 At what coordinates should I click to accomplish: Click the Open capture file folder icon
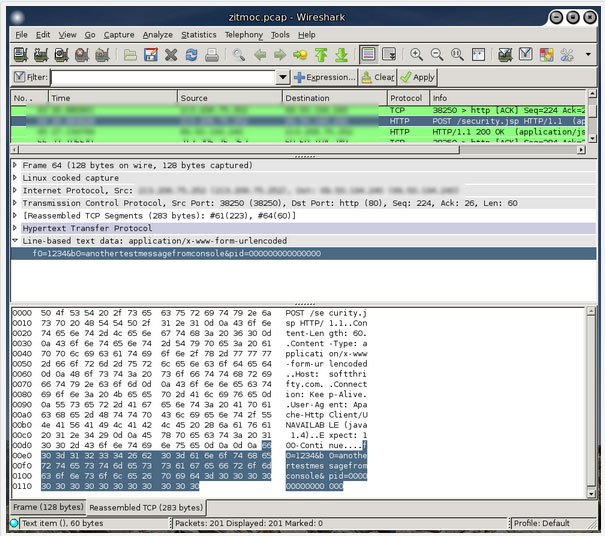[x=130, y=55]
